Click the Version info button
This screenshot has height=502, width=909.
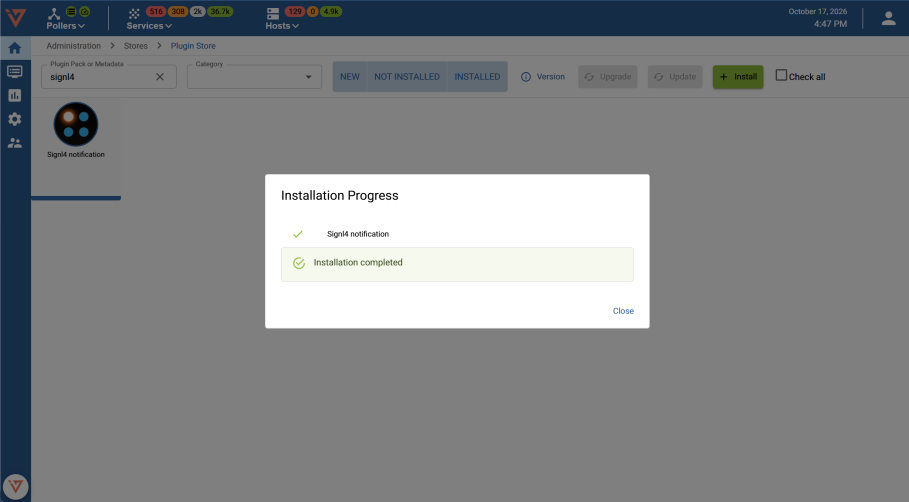click(543, 77)
